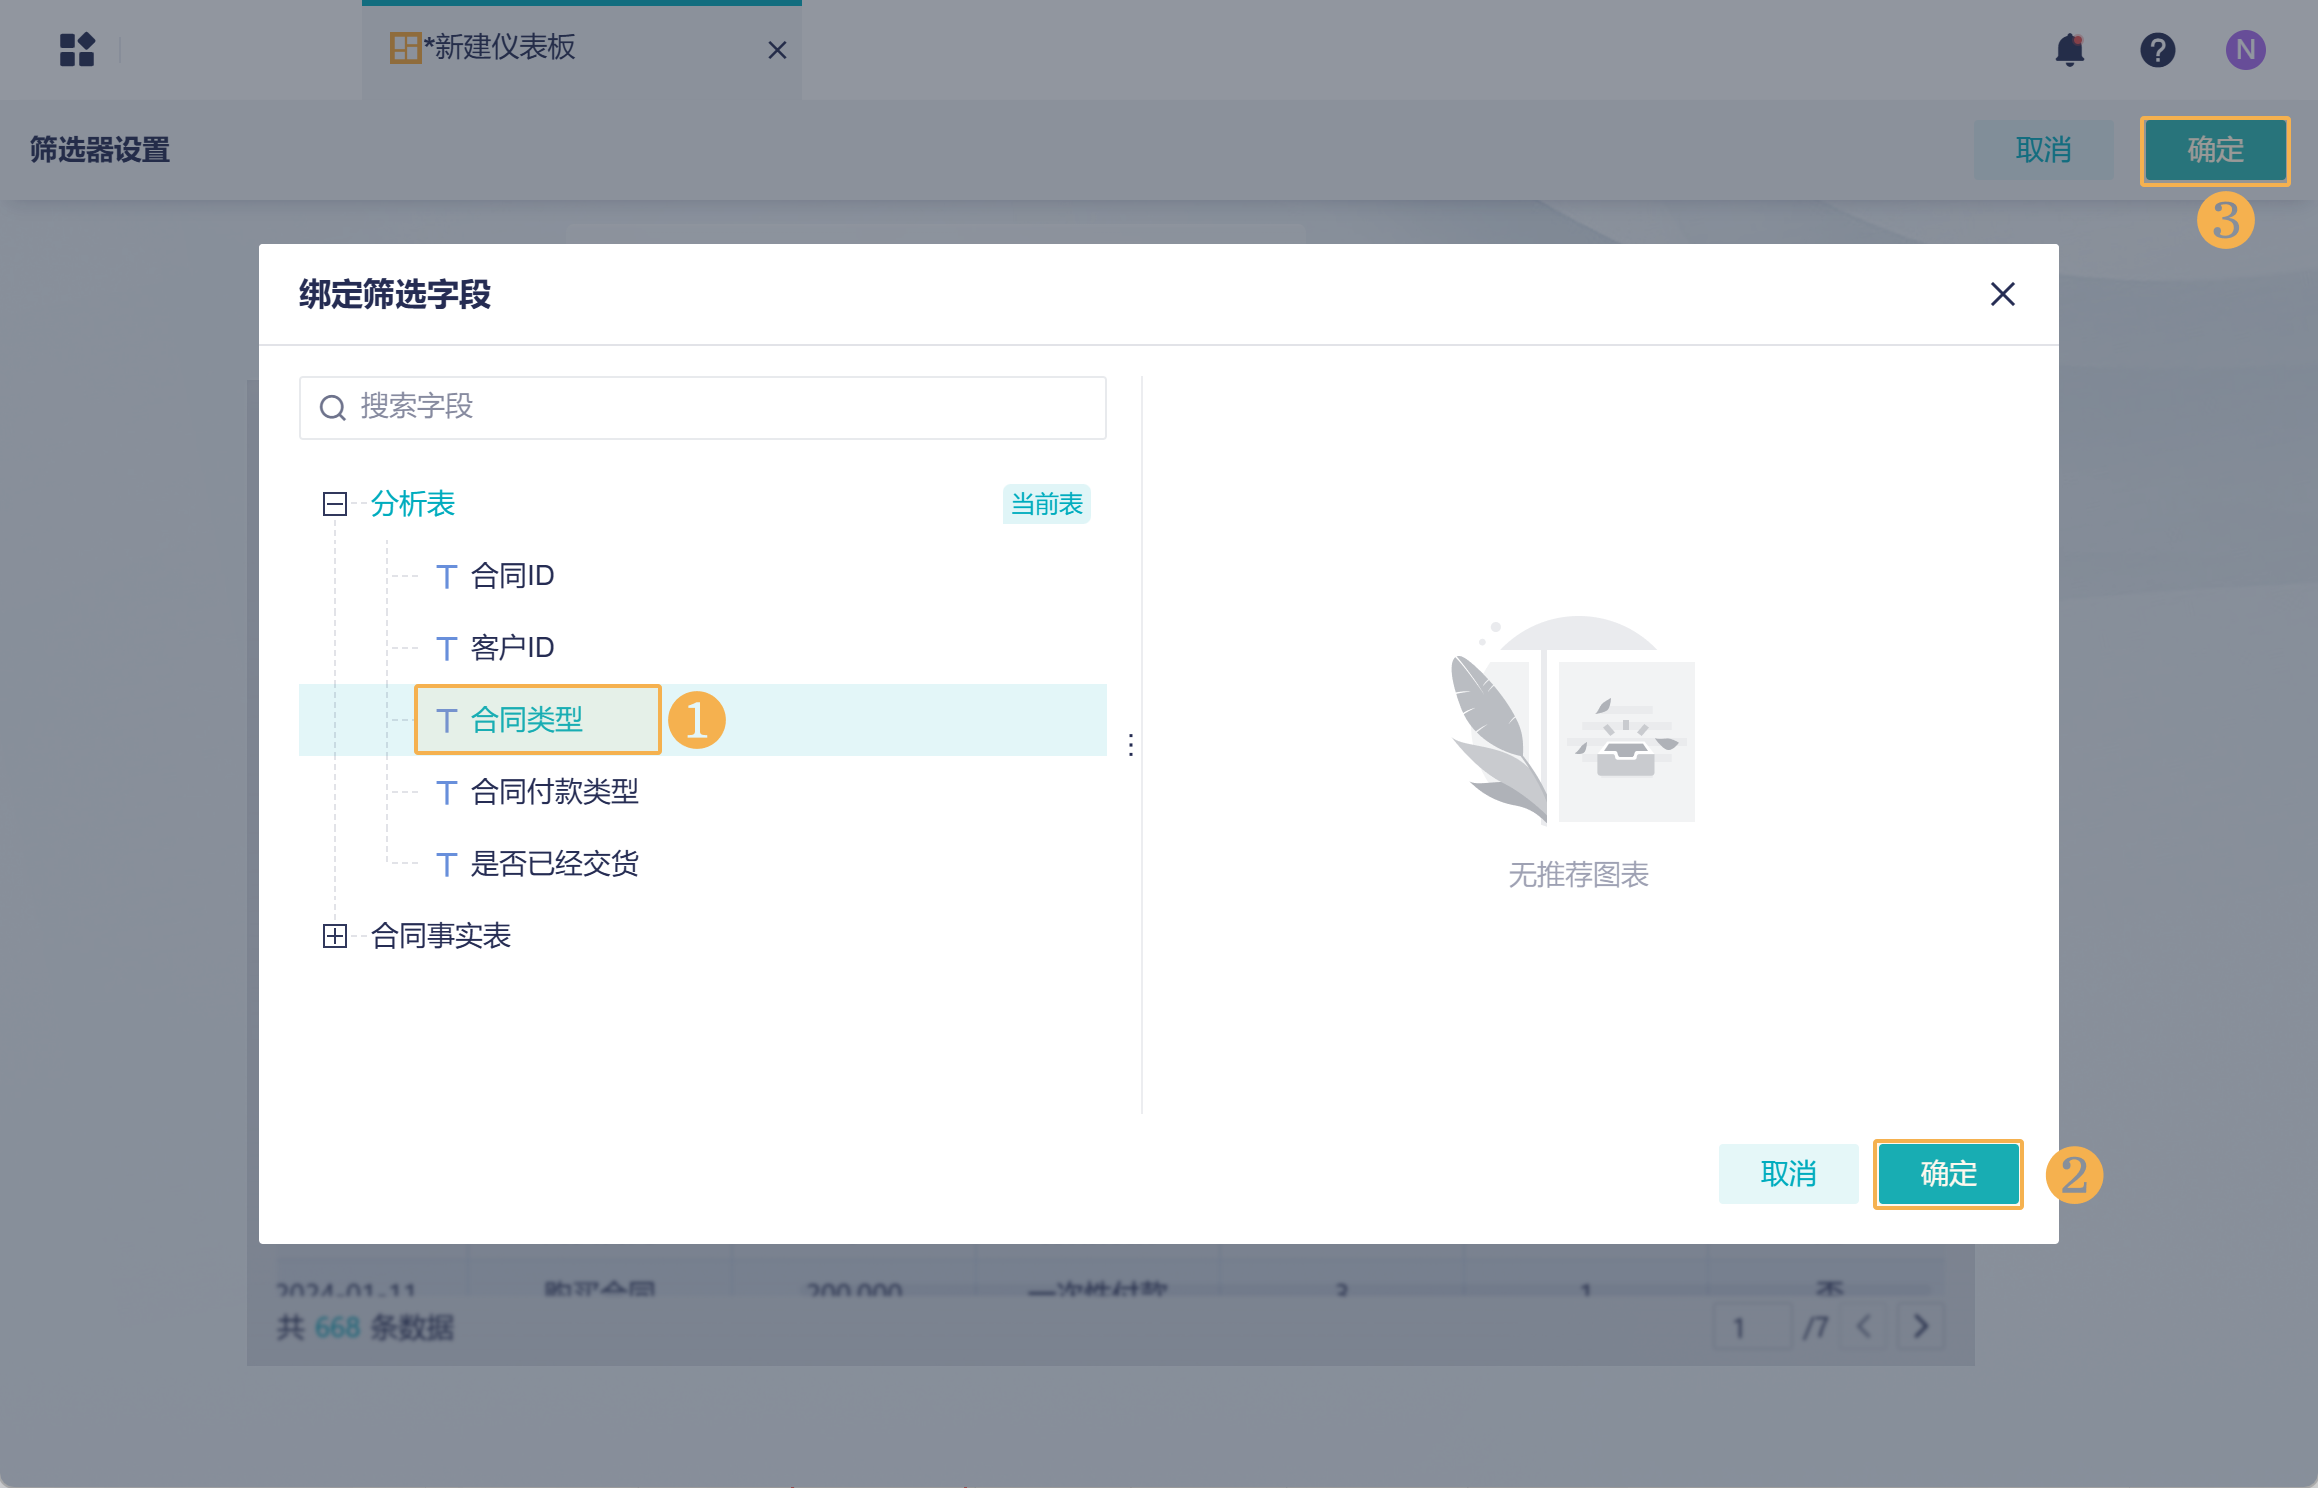Close the 绑定筛选字段 dialog
Image resolution: width=2318 pixels, height=1488 pixels.
[x=2002, y=294]
